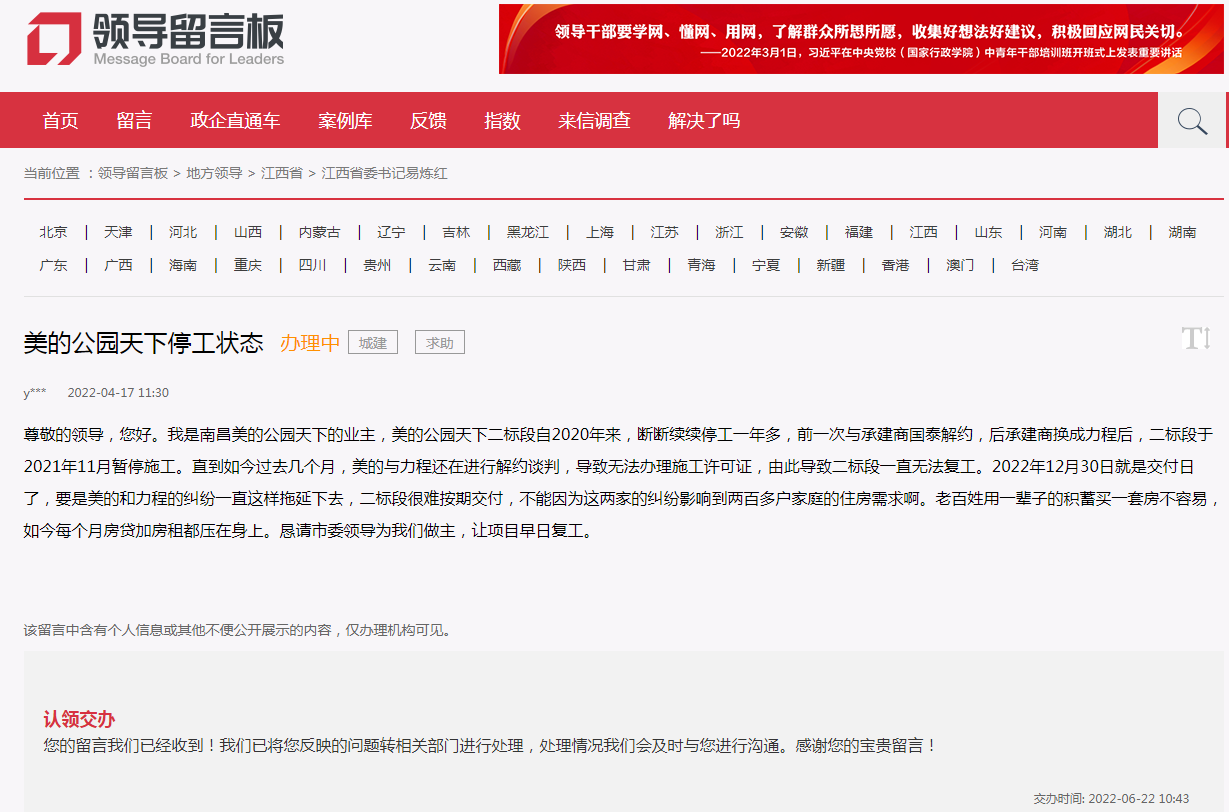
Task: Select 北京 from province list
Action: coord(54,232)
